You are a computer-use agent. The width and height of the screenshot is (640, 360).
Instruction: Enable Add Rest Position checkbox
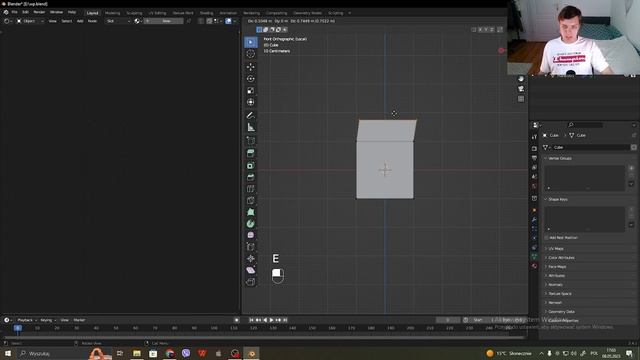click(x=547, y=238)
